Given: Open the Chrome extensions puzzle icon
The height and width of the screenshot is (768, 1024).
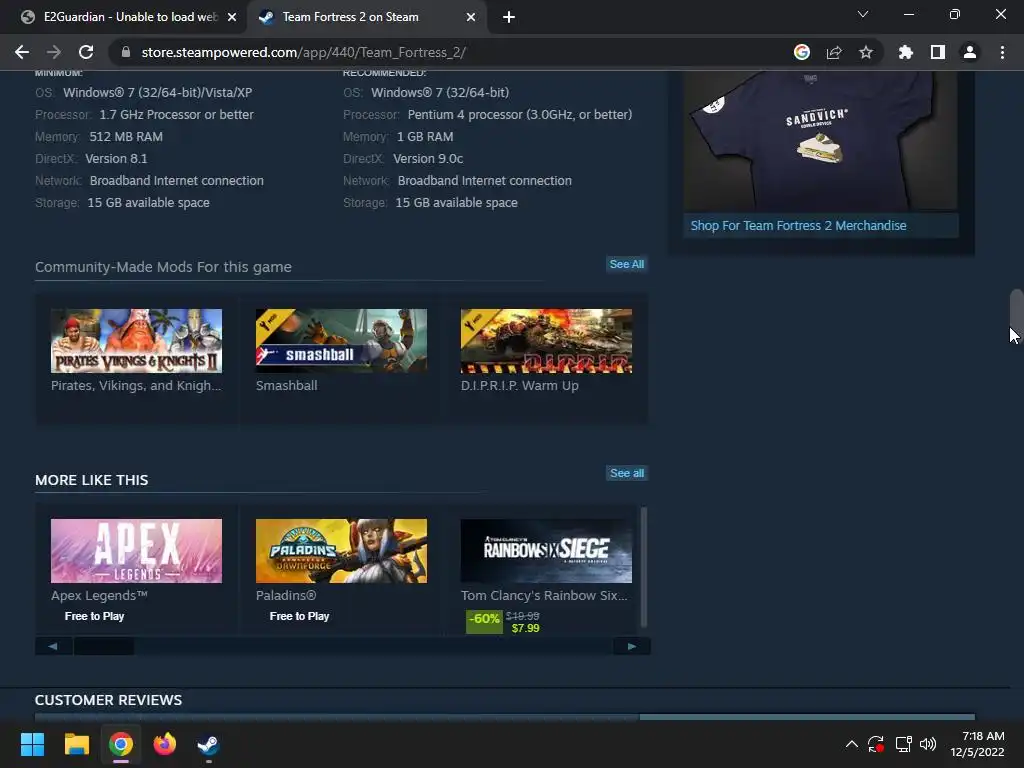Looking at the screenshot, I should click(905, 52).
